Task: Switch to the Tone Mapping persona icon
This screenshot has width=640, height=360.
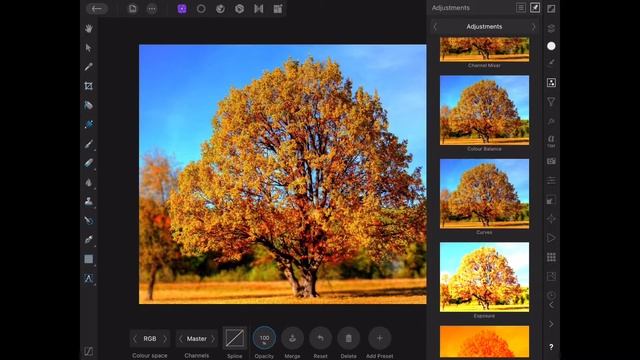Action: 259,9
